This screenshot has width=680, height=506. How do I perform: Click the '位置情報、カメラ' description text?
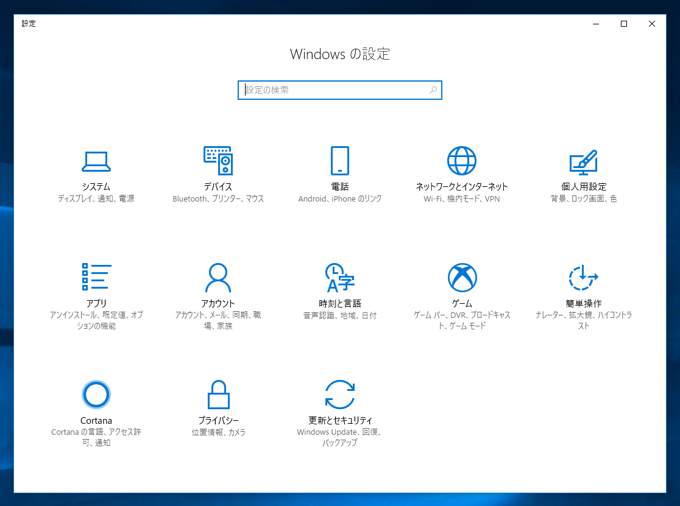(x=218, y=432)
